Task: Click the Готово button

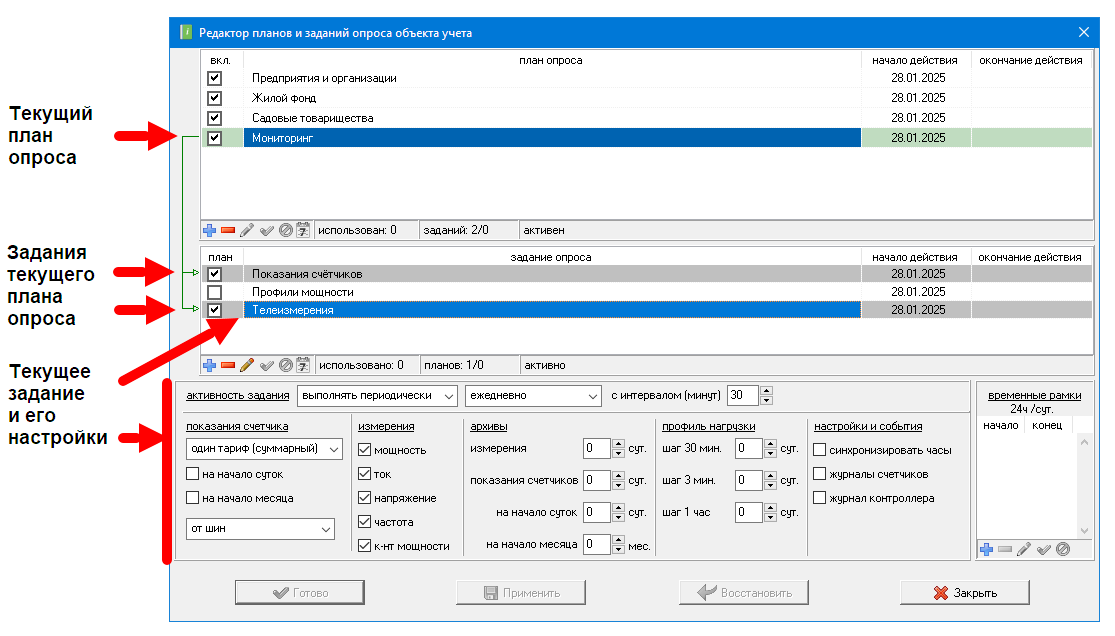Action: [300, 593]
